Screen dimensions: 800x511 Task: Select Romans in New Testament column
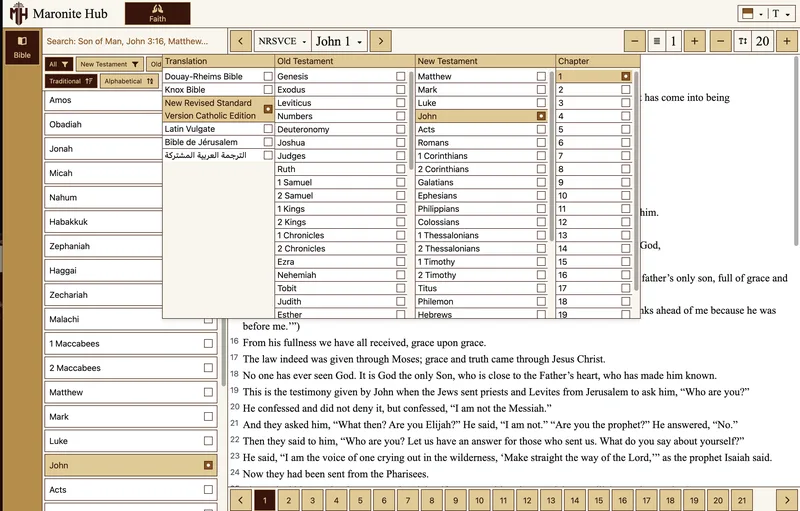click(x=481, y=142)
